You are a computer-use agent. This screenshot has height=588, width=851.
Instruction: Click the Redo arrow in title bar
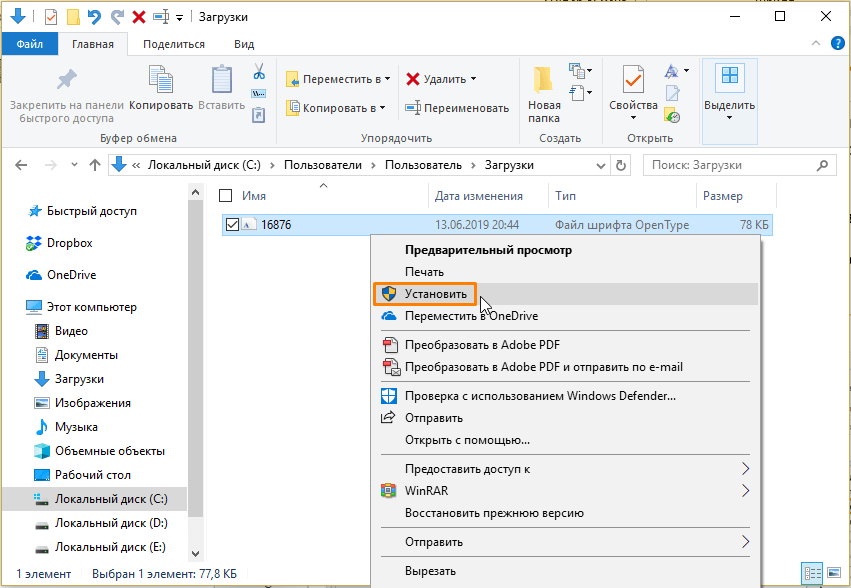pos(117,17)
